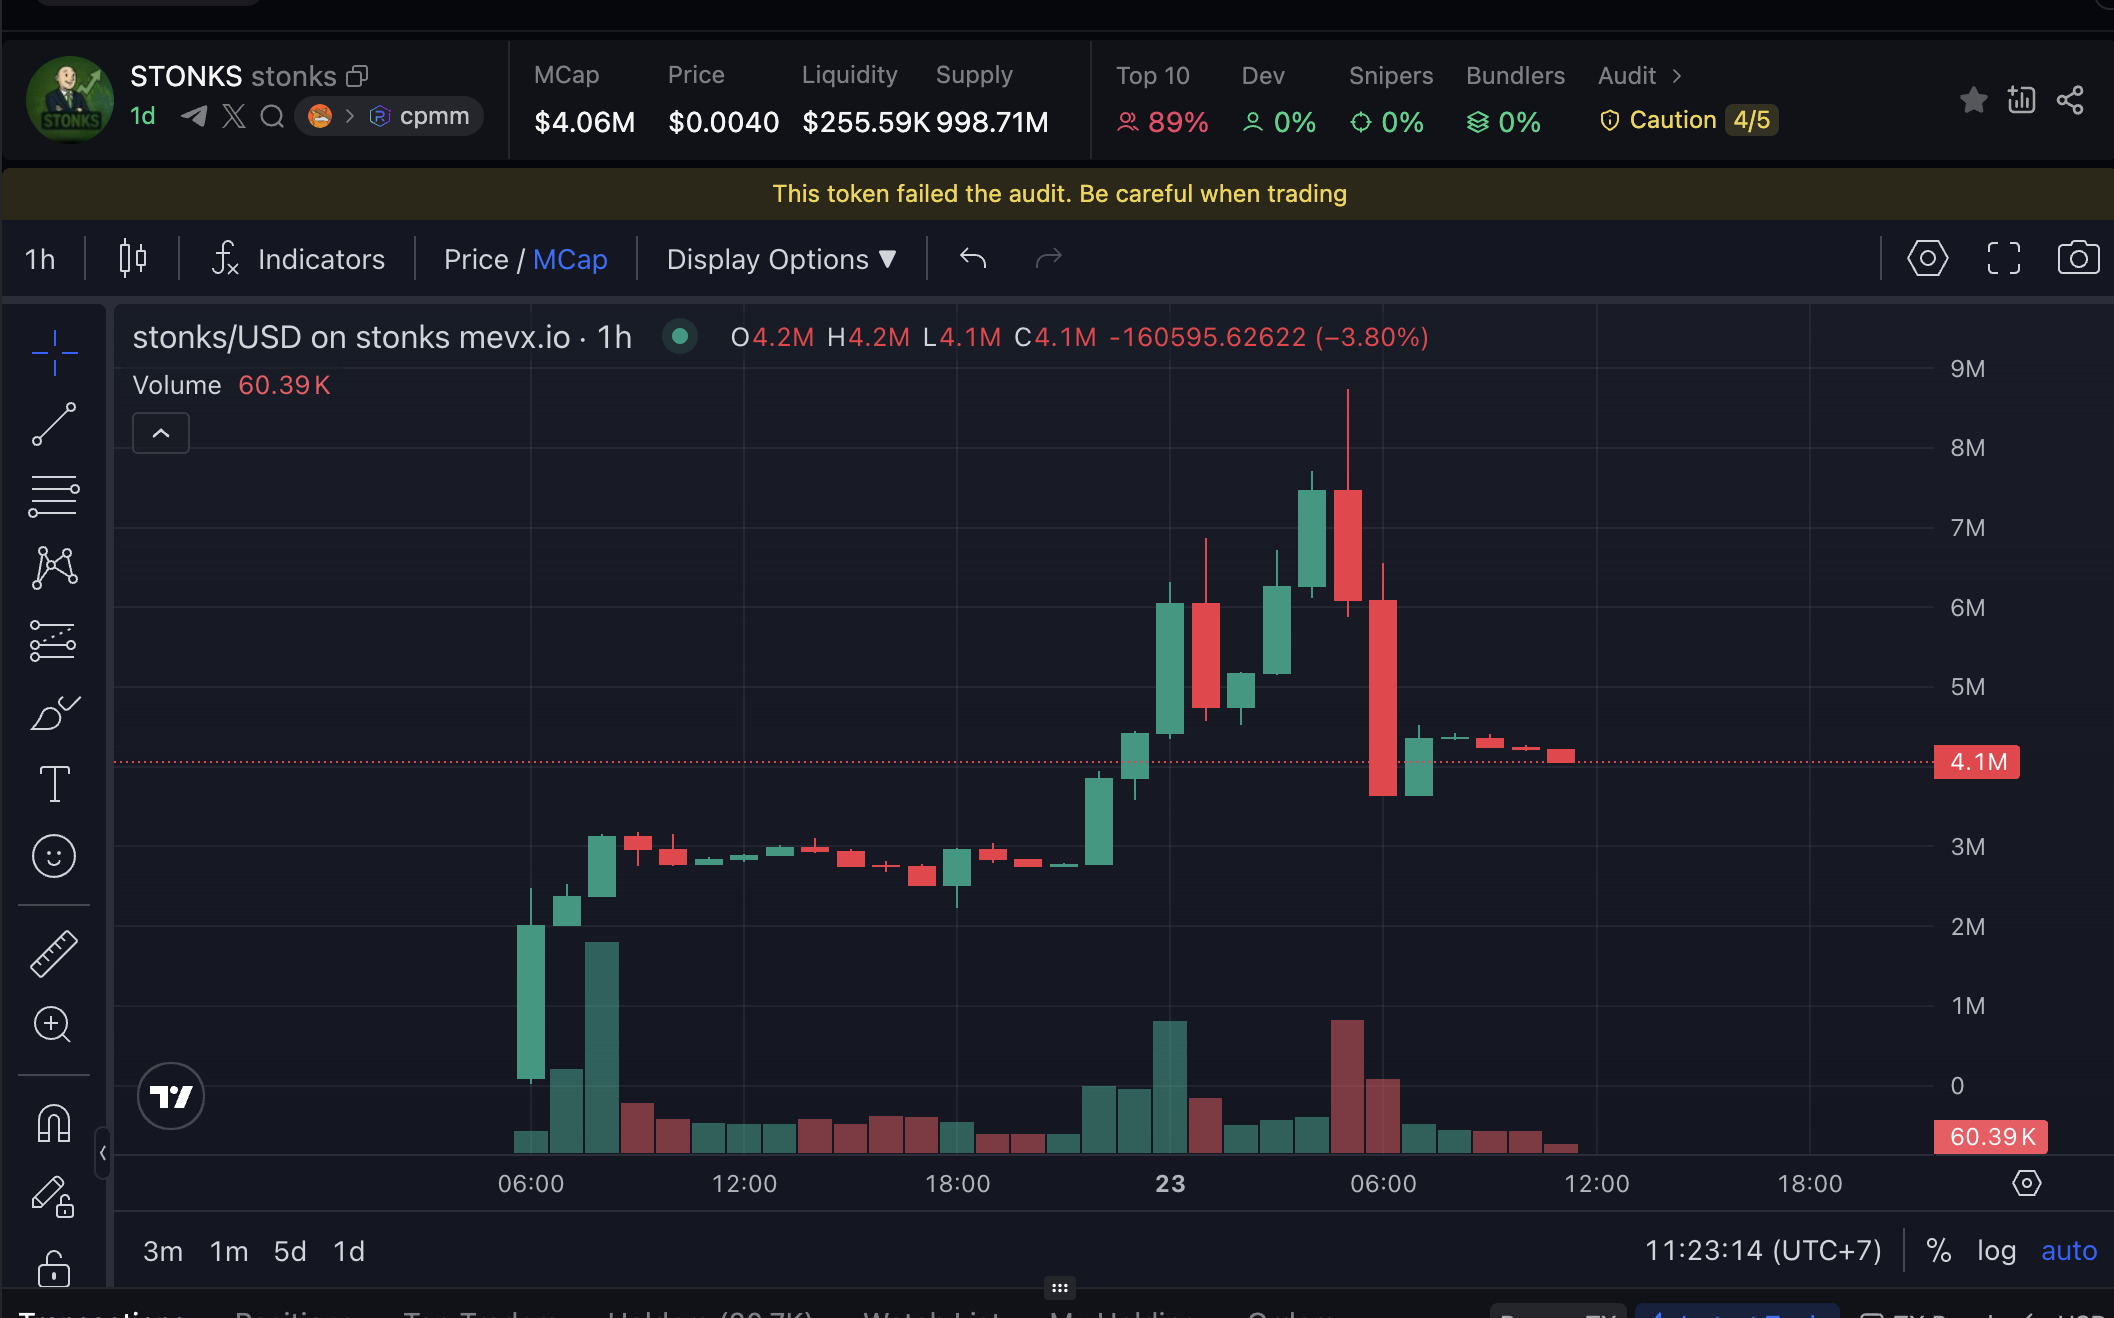
Task: Select the crosshair cursor tool
Action: 54,353
